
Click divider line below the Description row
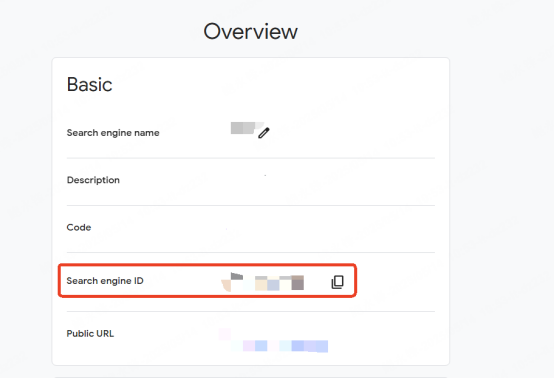[x=251, y=205]
